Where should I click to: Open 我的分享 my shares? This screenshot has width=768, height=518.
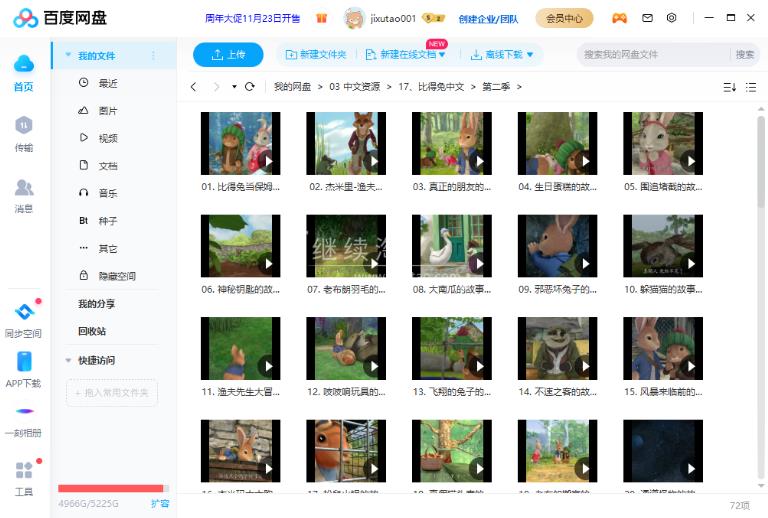pos(96,304)
